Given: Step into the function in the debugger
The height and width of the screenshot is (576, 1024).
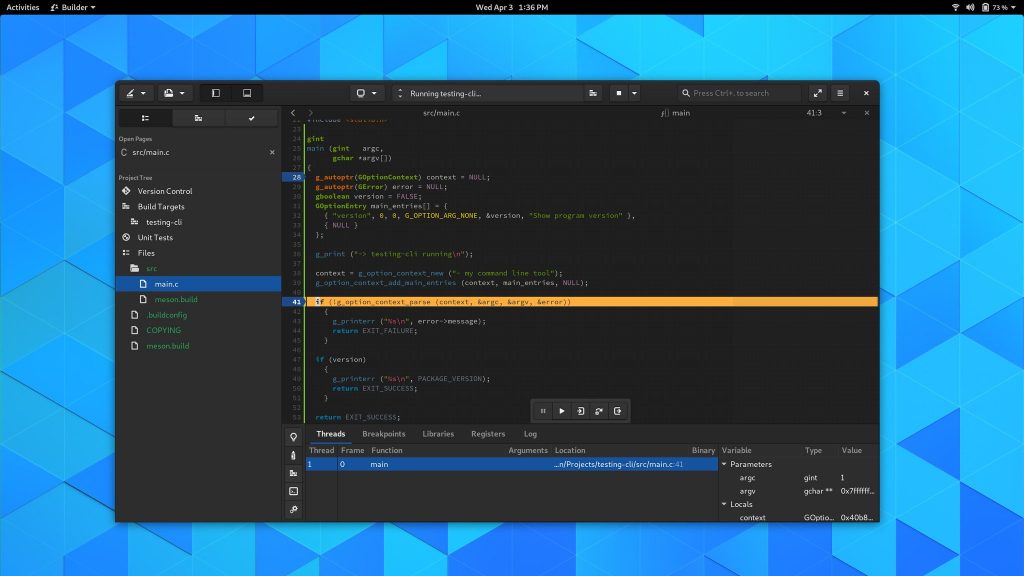Looking at the screenshot, I should point(581,411).
